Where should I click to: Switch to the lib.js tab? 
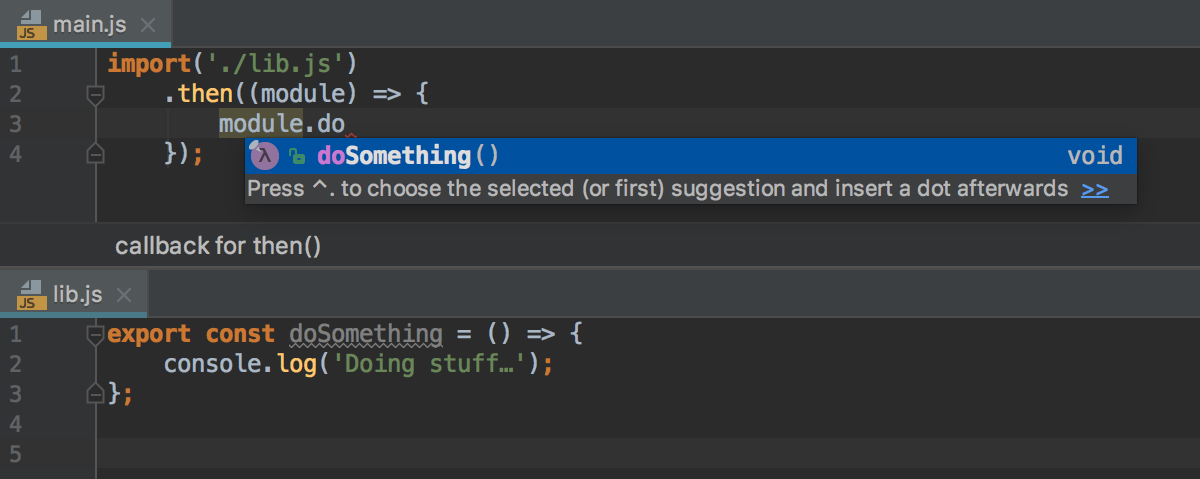[77, 295]
